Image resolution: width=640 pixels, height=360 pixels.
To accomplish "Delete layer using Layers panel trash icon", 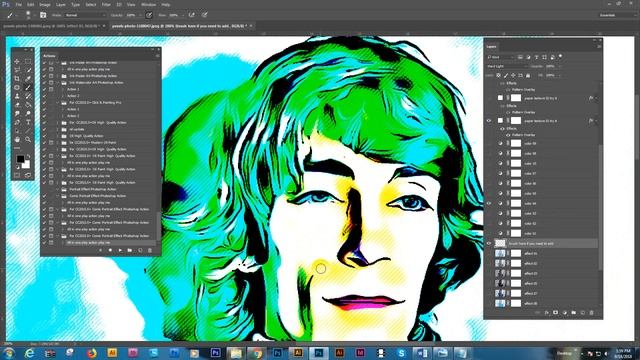I will click(x=591, y=313).
